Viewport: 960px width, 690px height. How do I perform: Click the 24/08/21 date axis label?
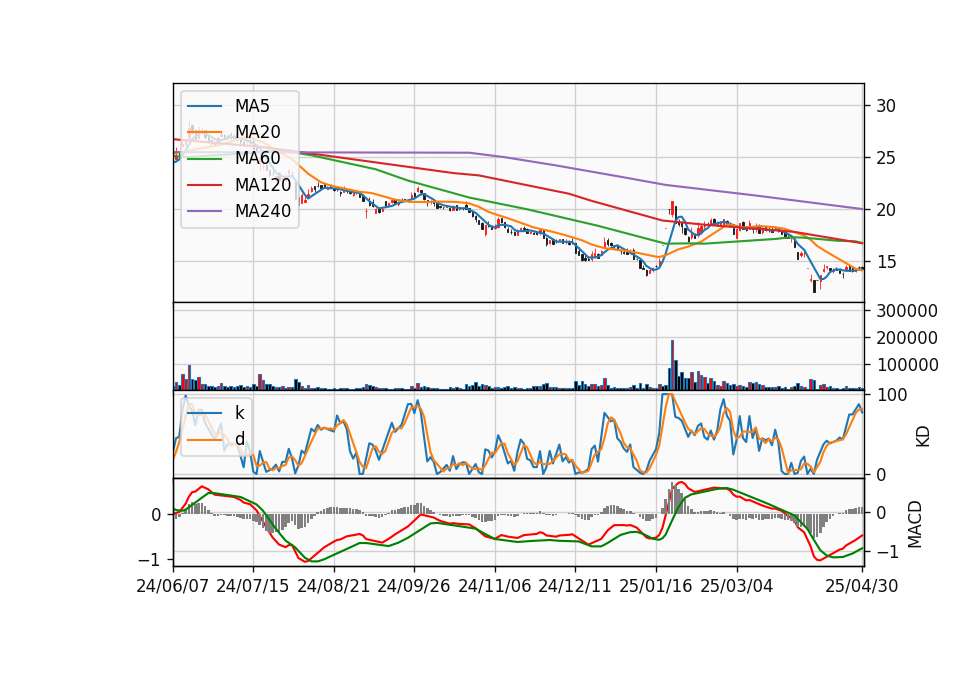[x=334, y=586]
